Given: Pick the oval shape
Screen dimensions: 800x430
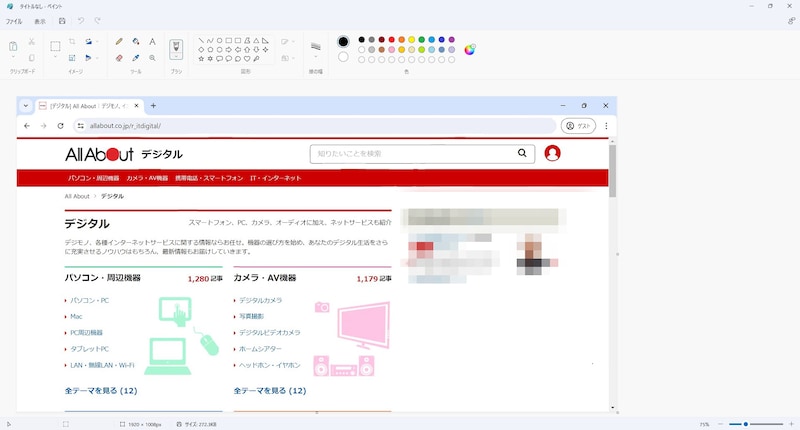Looking at the screenshot, I should pos(219,40).
